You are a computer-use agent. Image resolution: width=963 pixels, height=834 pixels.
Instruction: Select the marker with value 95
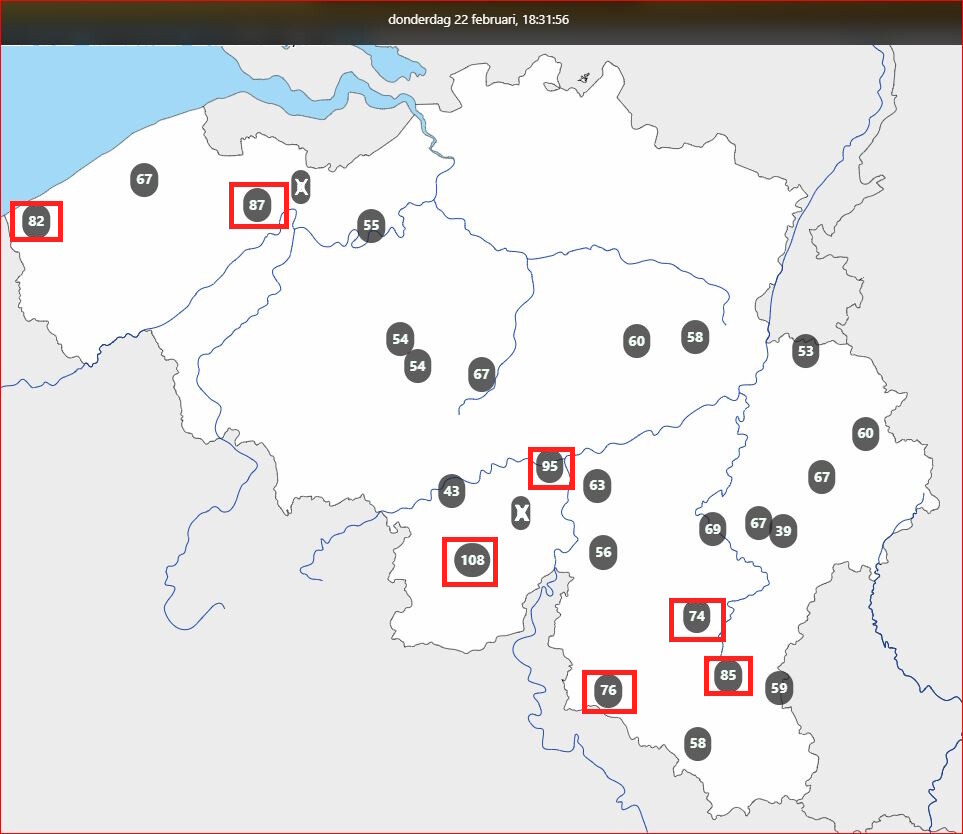pyautogui.click(x=550, y=467)
